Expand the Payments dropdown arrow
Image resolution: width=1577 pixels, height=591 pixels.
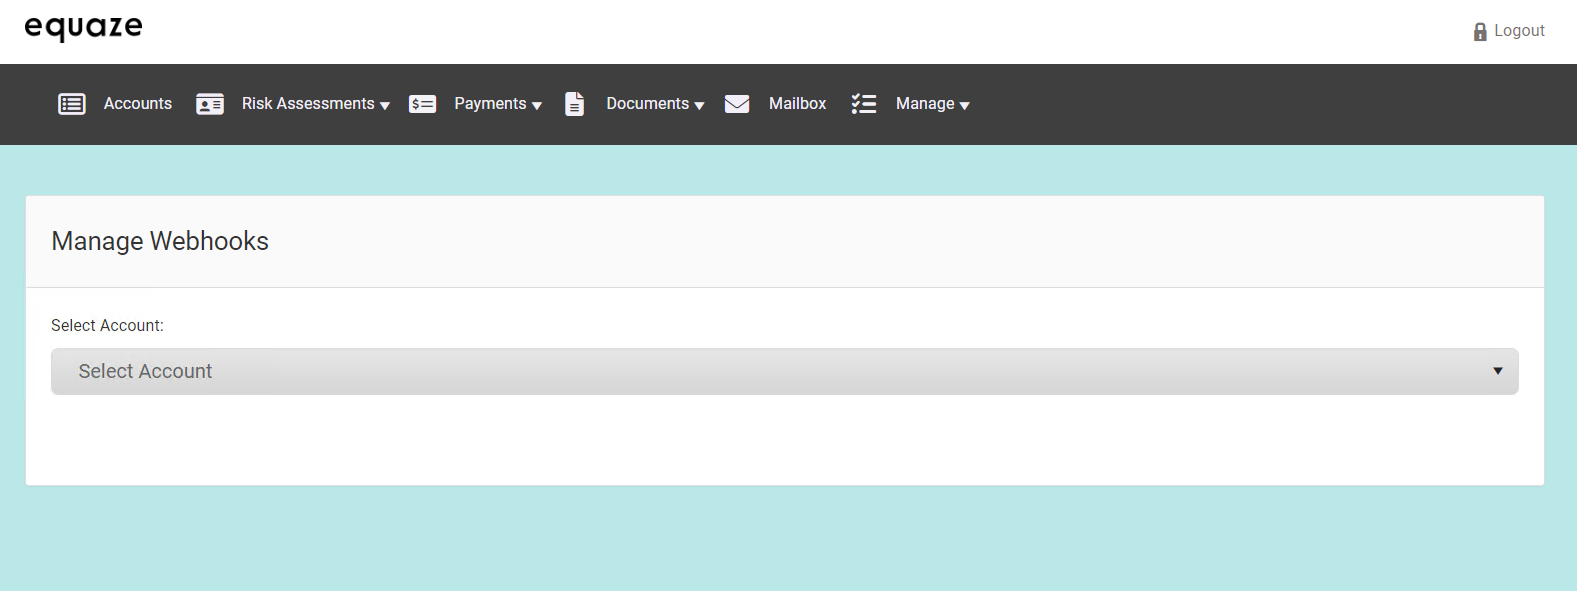(537, 106)
